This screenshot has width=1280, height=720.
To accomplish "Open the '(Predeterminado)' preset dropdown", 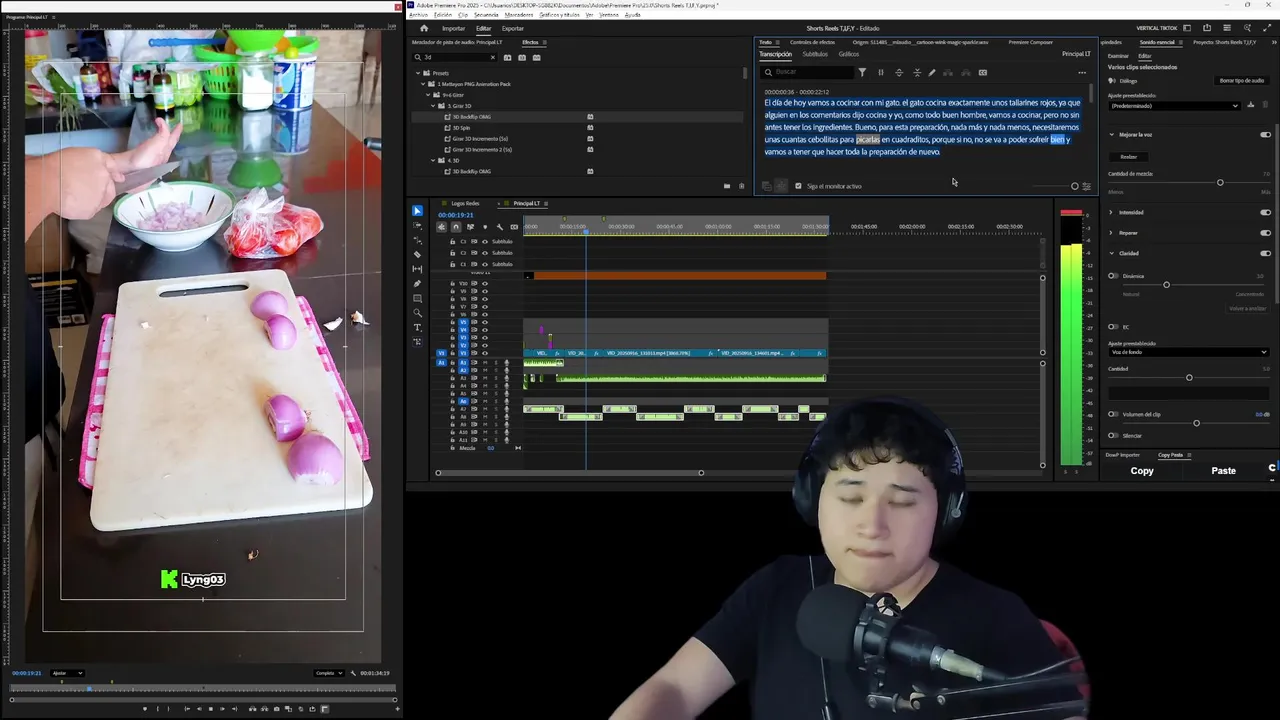I will 1175,105.
